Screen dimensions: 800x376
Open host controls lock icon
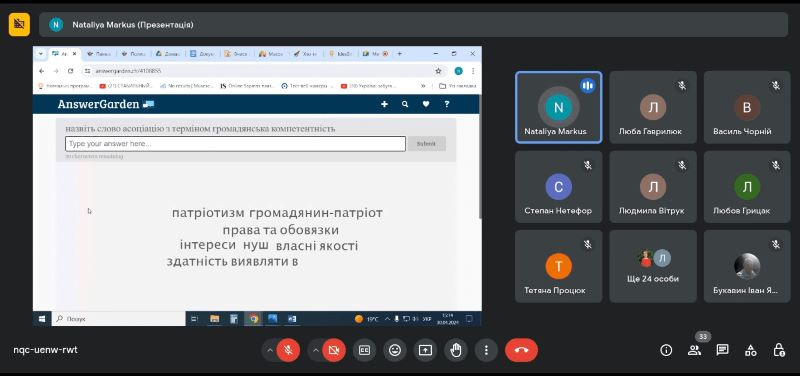[x=779, y=350]
